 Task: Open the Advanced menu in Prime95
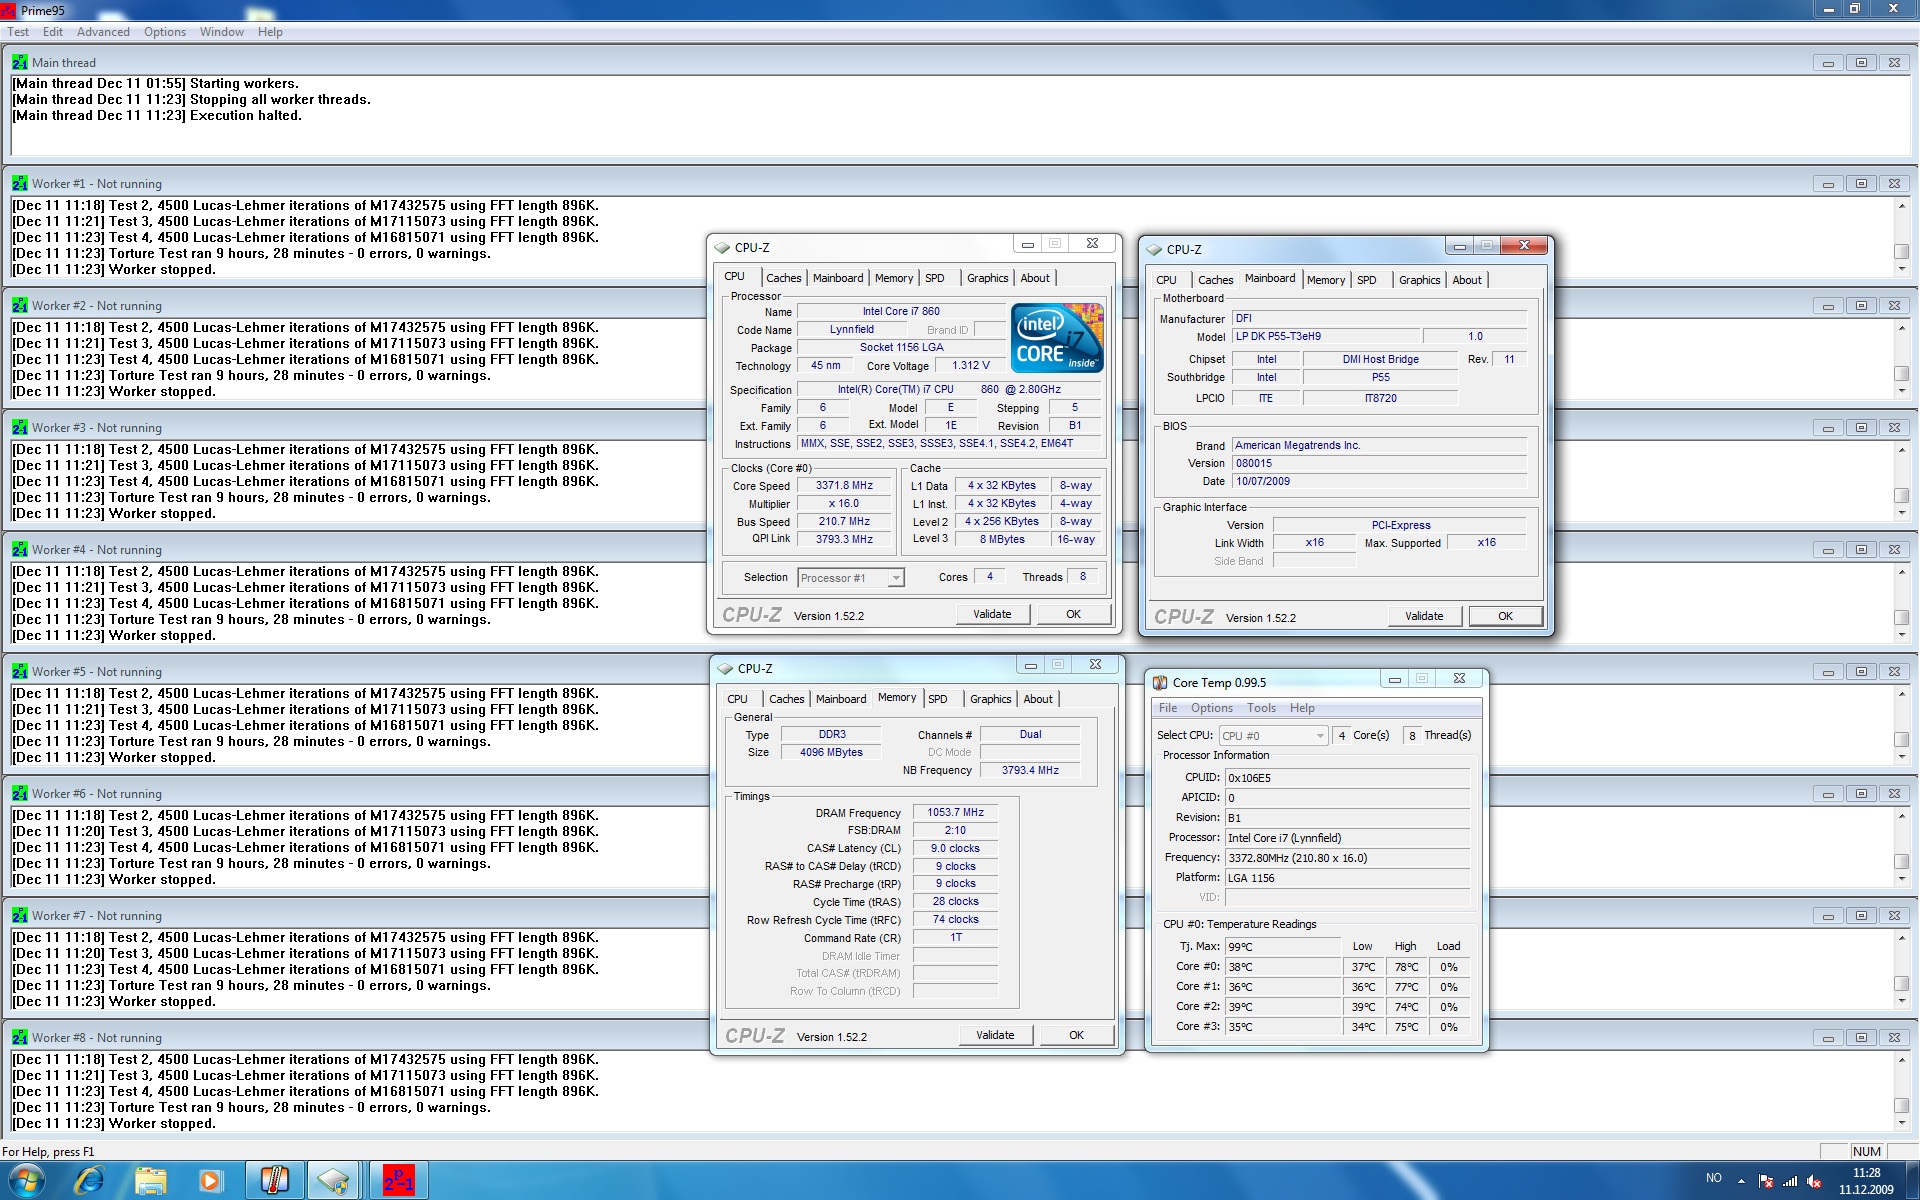[103, 32]
